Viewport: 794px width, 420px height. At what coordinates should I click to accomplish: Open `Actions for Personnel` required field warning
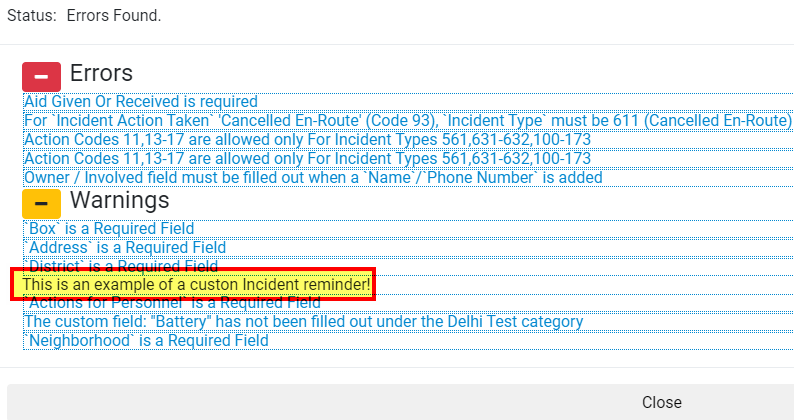click(x=172, y=303)
